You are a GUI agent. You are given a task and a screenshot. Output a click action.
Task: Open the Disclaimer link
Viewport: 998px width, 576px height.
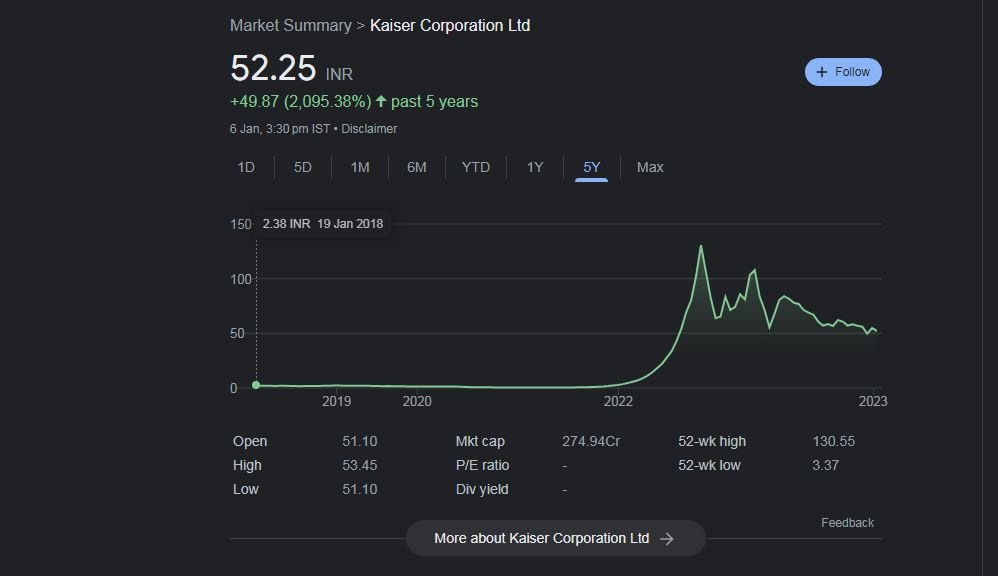pos(369,129)
